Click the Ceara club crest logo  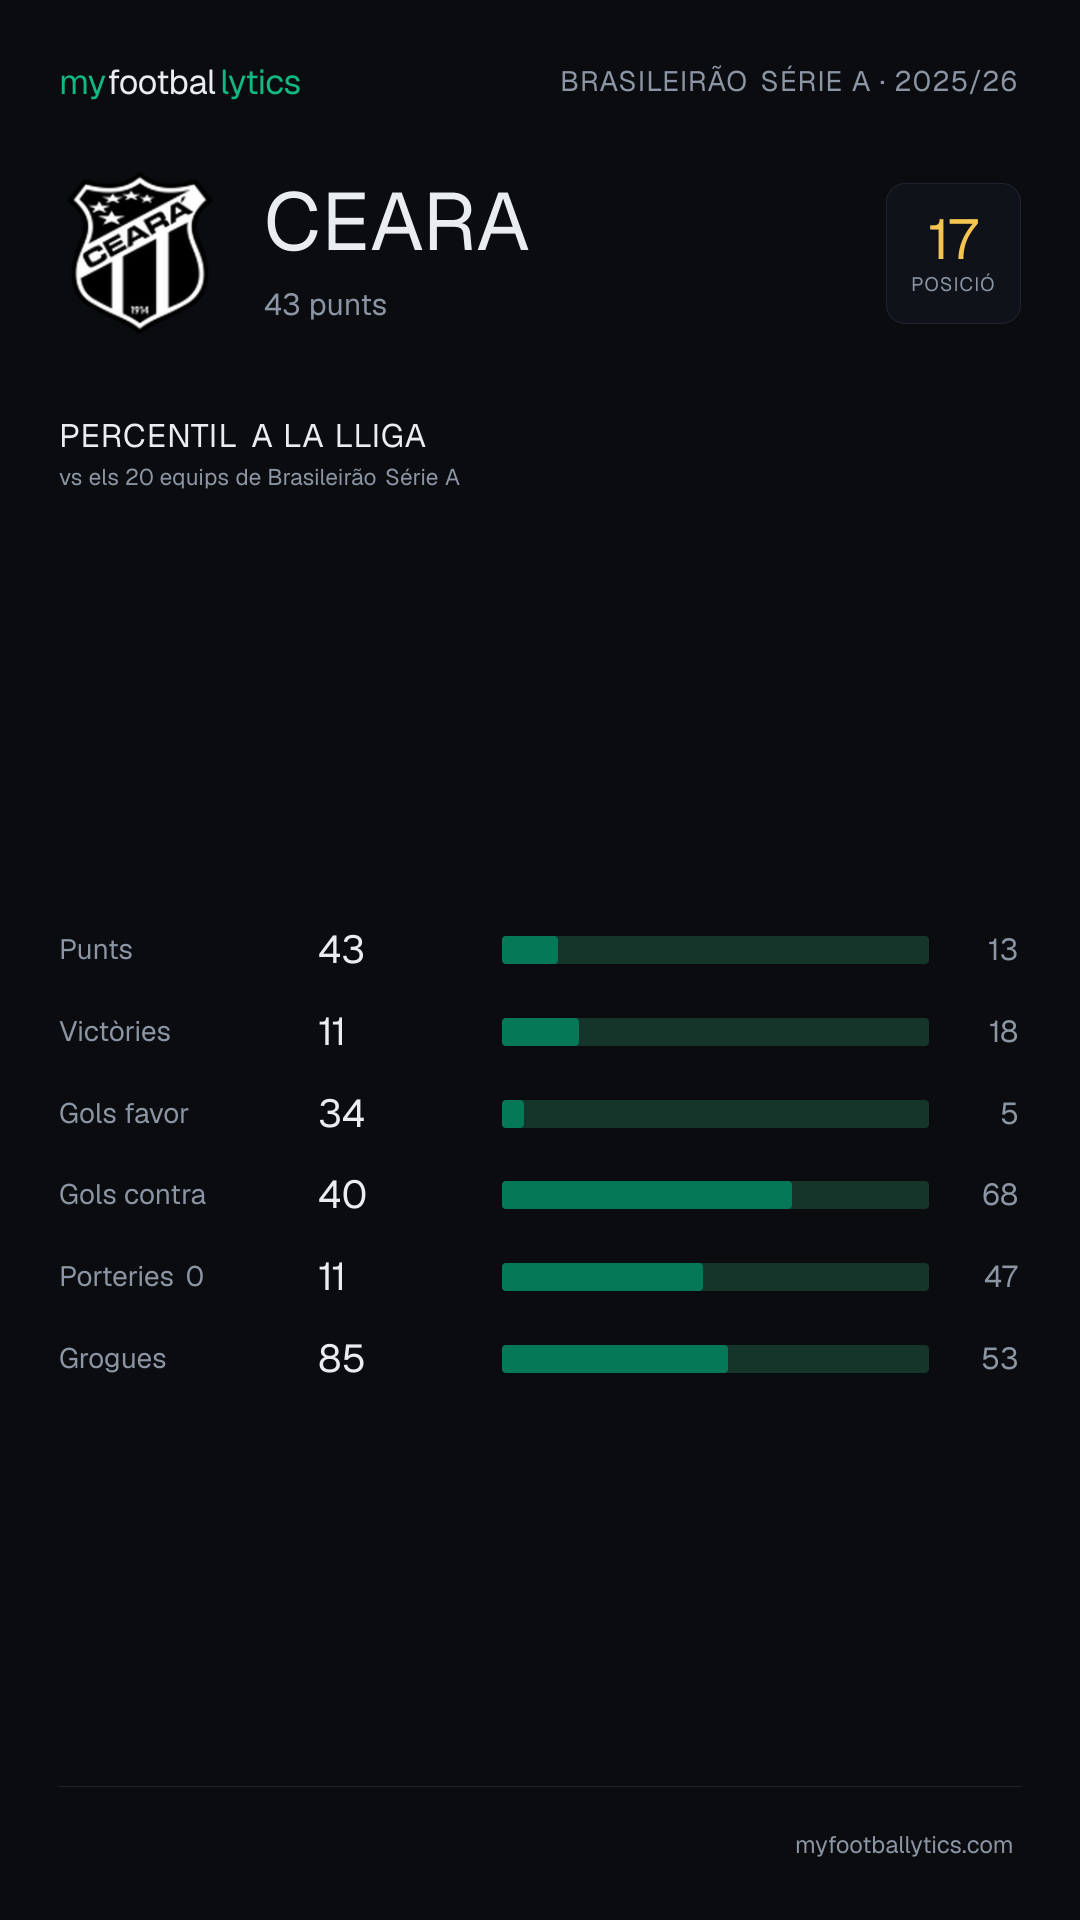(140, 253)
